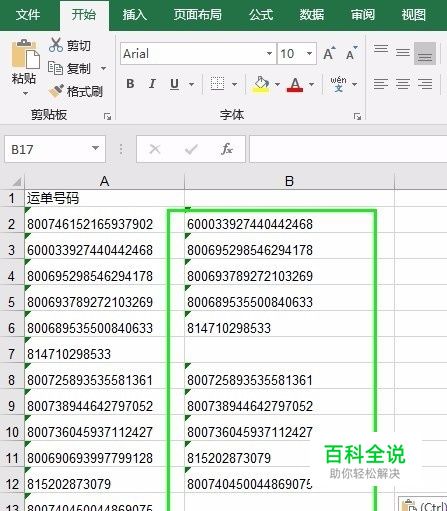This screenshot has height=511, width=447.
Task: Expand fill color dropdown arrow
Action: (277, 84)
